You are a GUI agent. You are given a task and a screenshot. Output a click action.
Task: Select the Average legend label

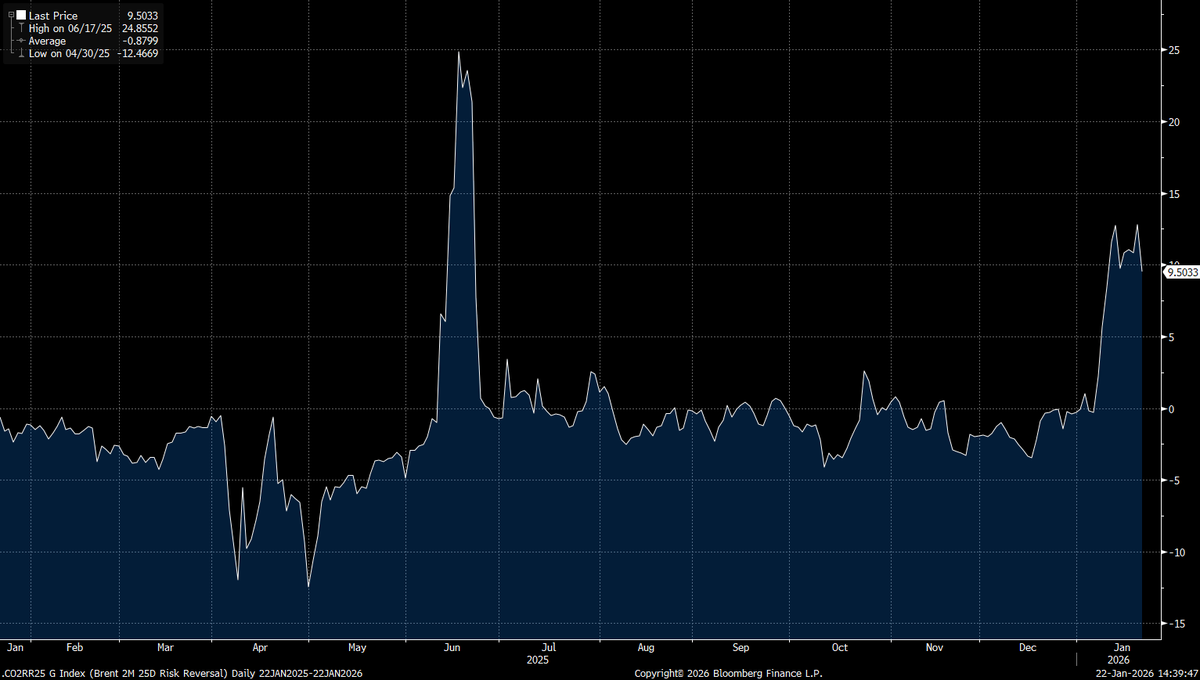(x=47, y=41)
